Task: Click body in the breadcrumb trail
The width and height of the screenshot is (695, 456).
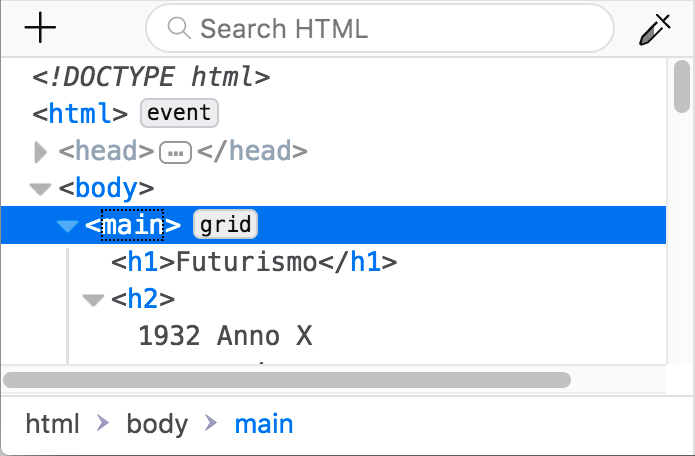Action: 157,424
